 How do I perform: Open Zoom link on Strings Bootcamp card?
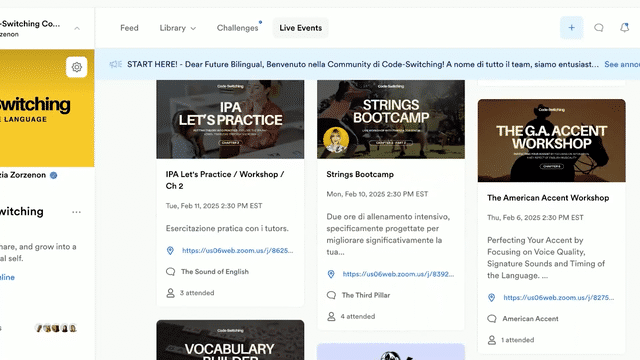pyautogui.click(x=398, y=274)
